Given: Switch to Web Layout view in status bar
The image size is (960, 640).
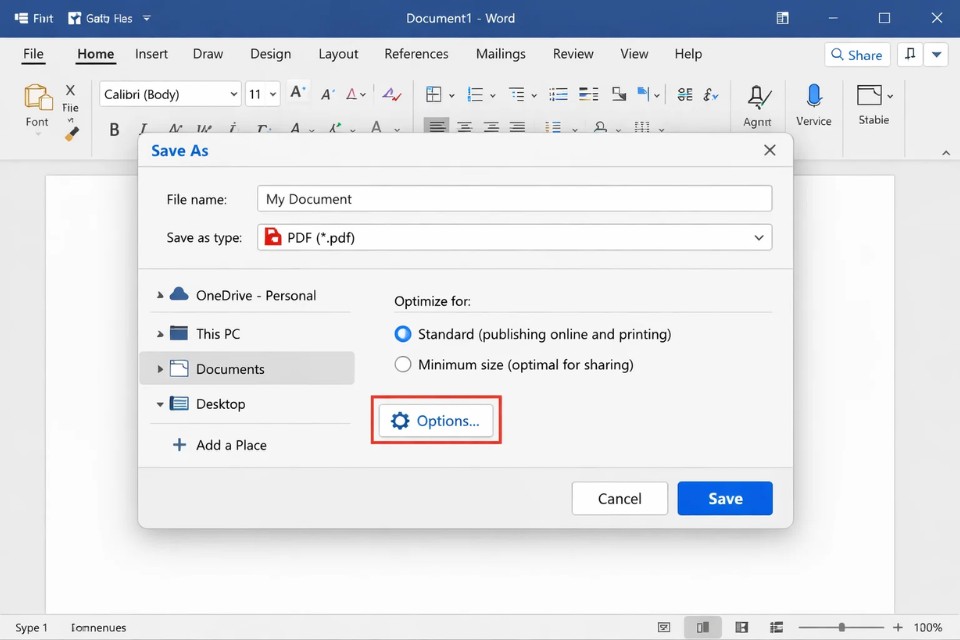Looking at the screenshot, I should 742,627.
